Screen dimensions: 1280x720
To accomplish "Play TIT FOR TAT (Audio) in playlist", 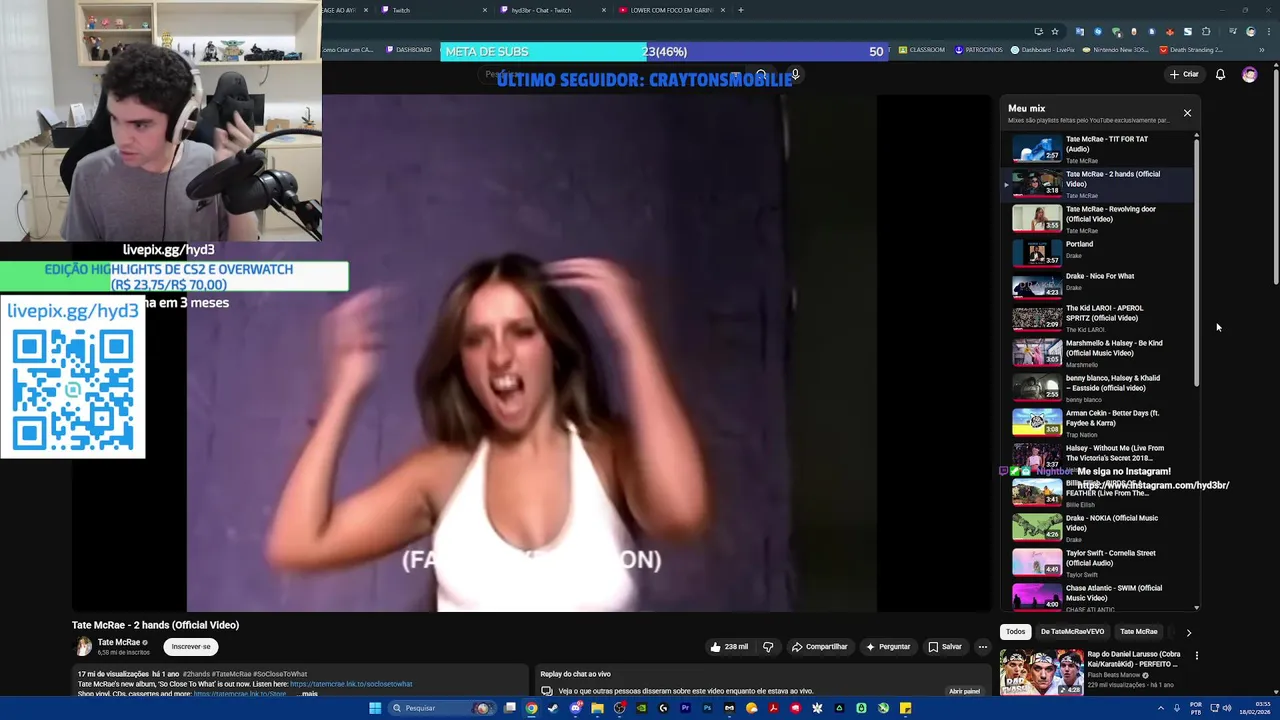I will tap(1097, 149).
